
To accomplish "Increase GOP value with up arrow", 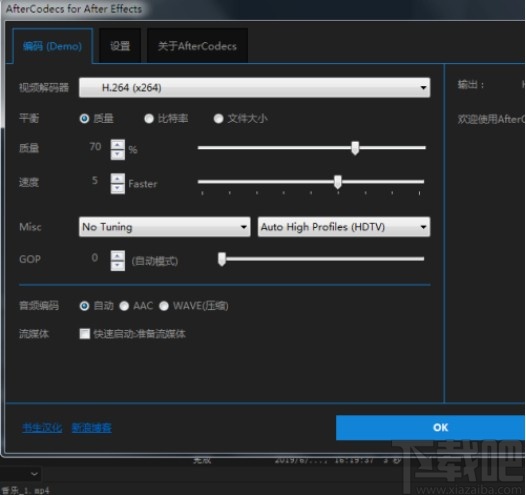I will [x=118, y=256].
